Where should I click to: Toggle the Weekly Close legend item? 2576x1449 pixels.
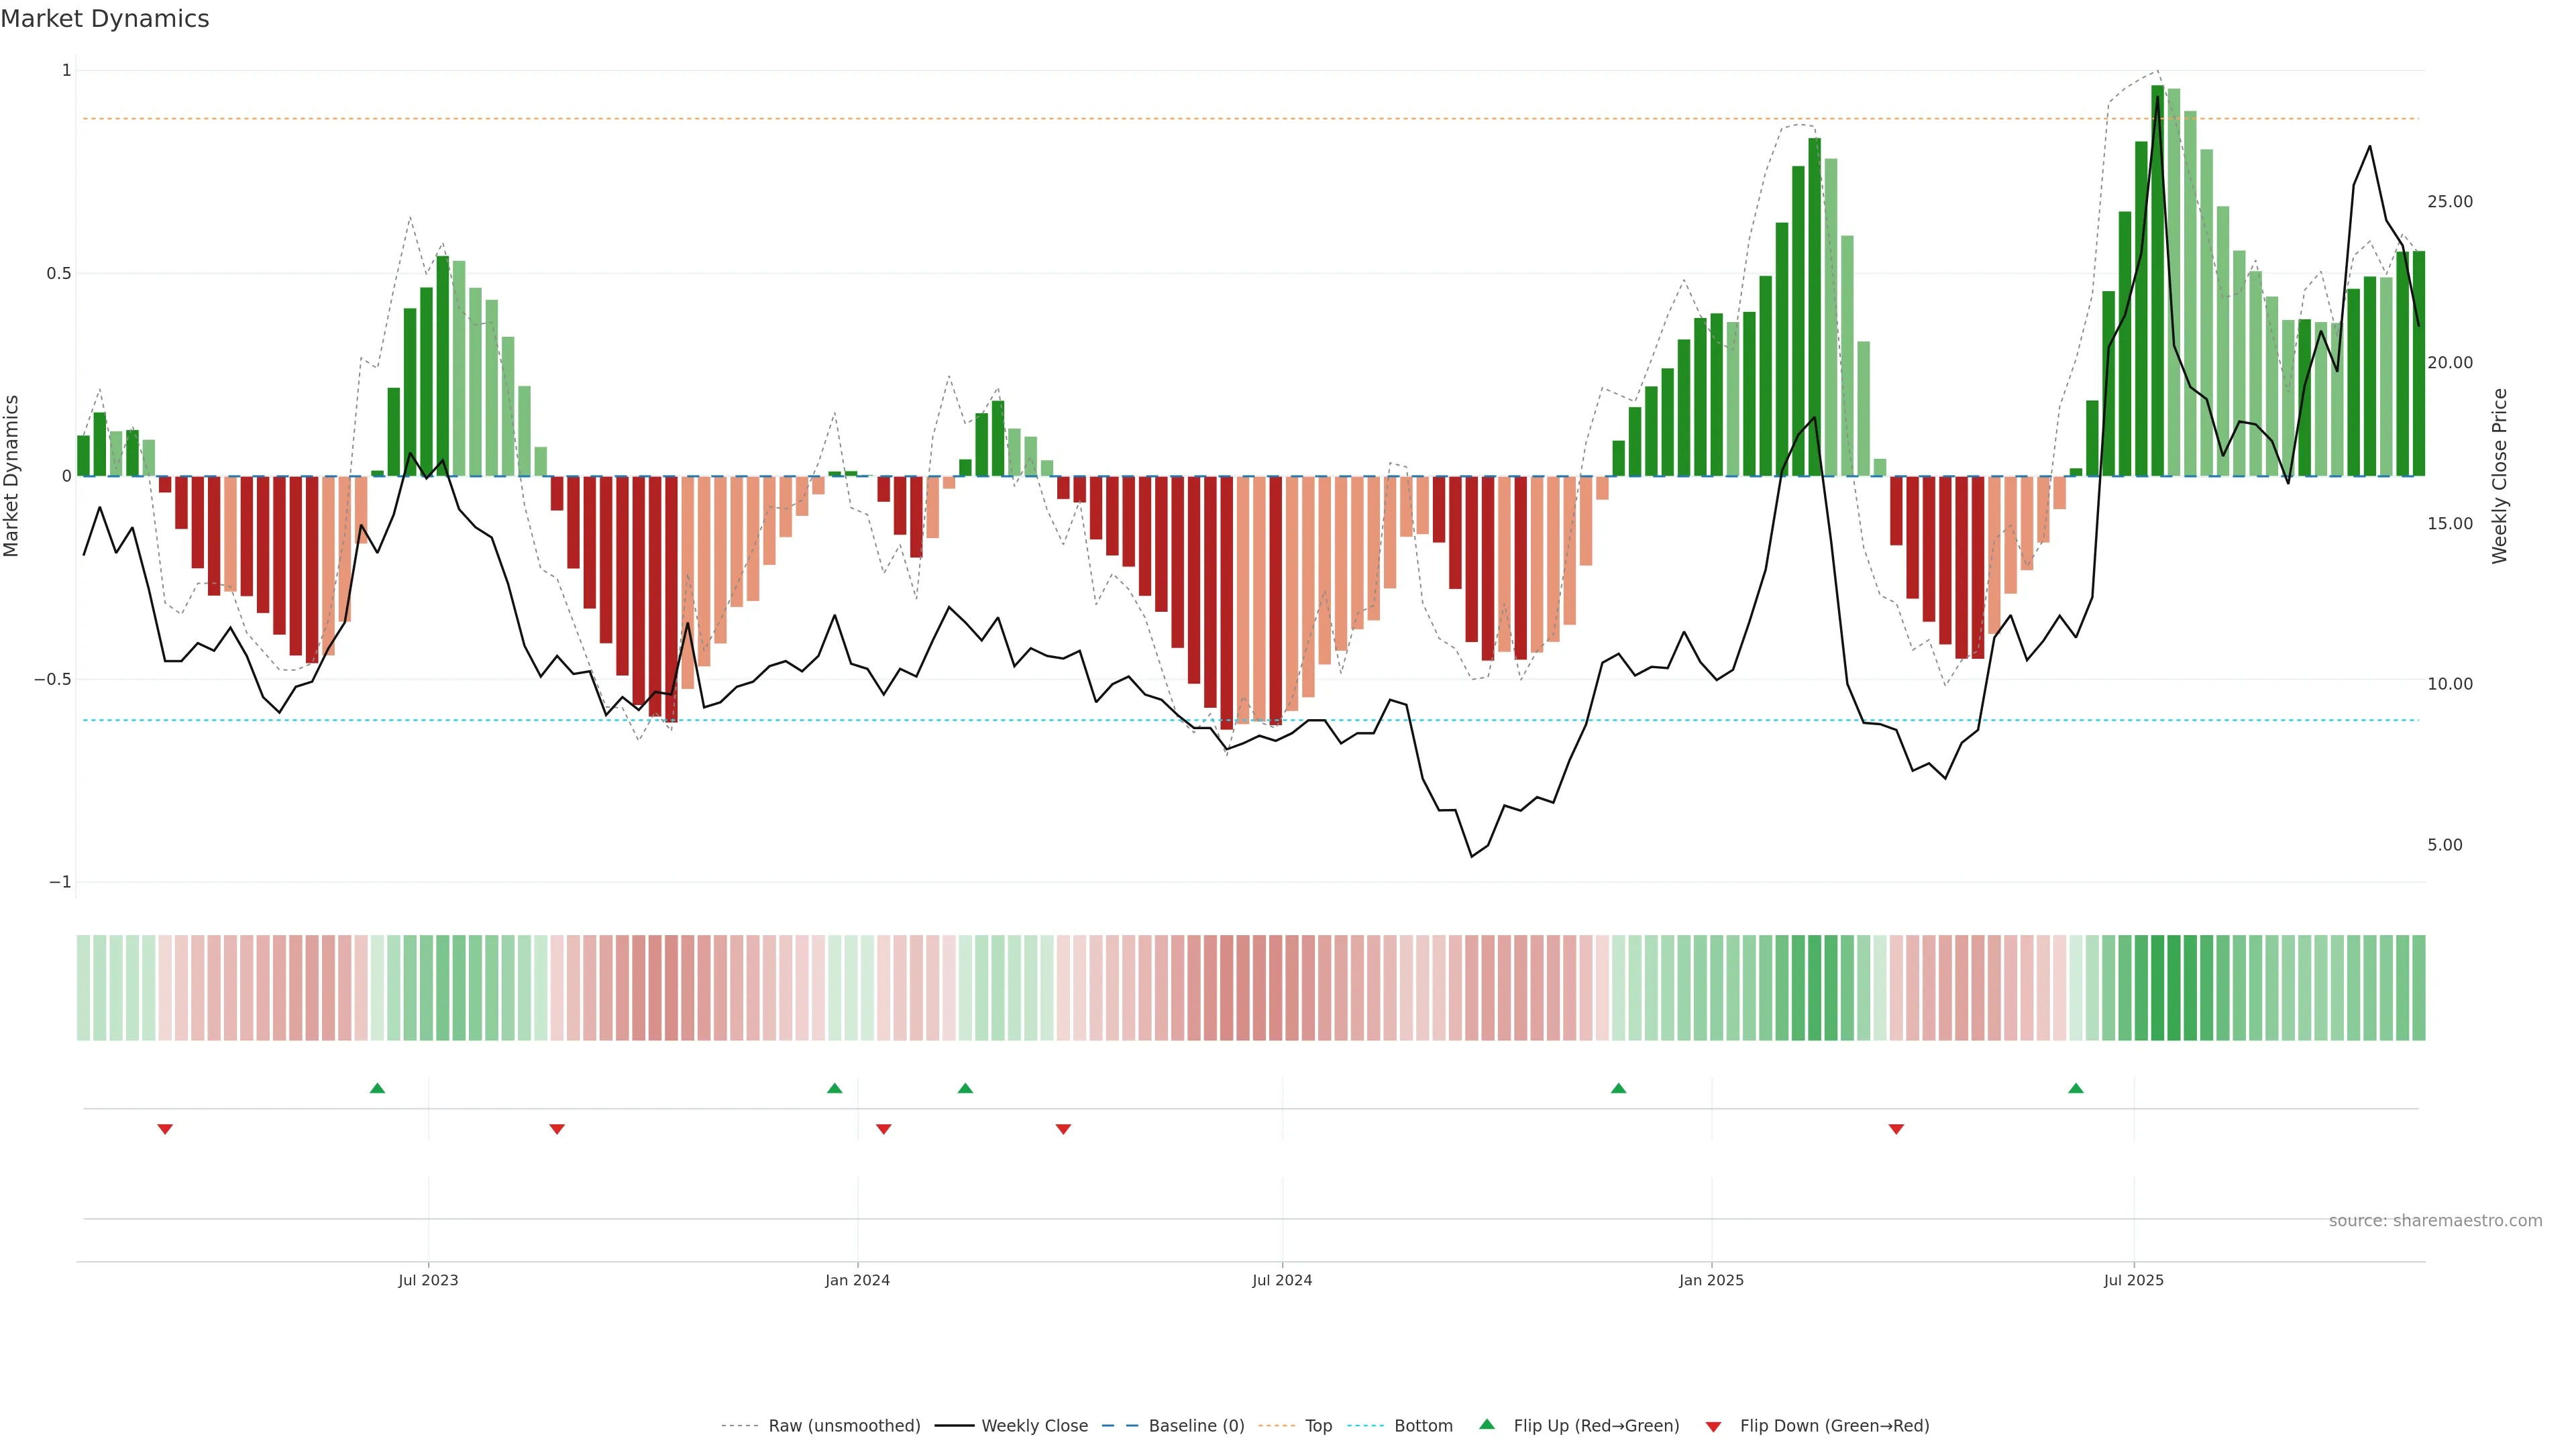click(1034, 1426)
